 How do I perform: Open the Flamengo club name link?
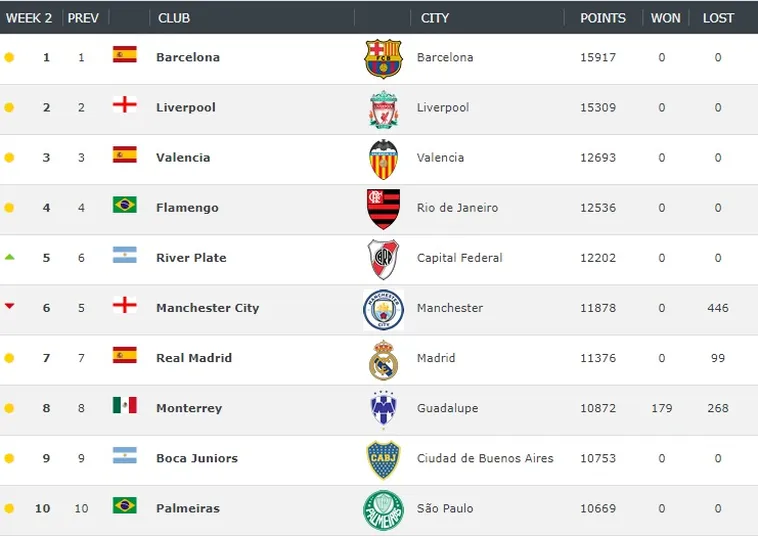[187, 208]
